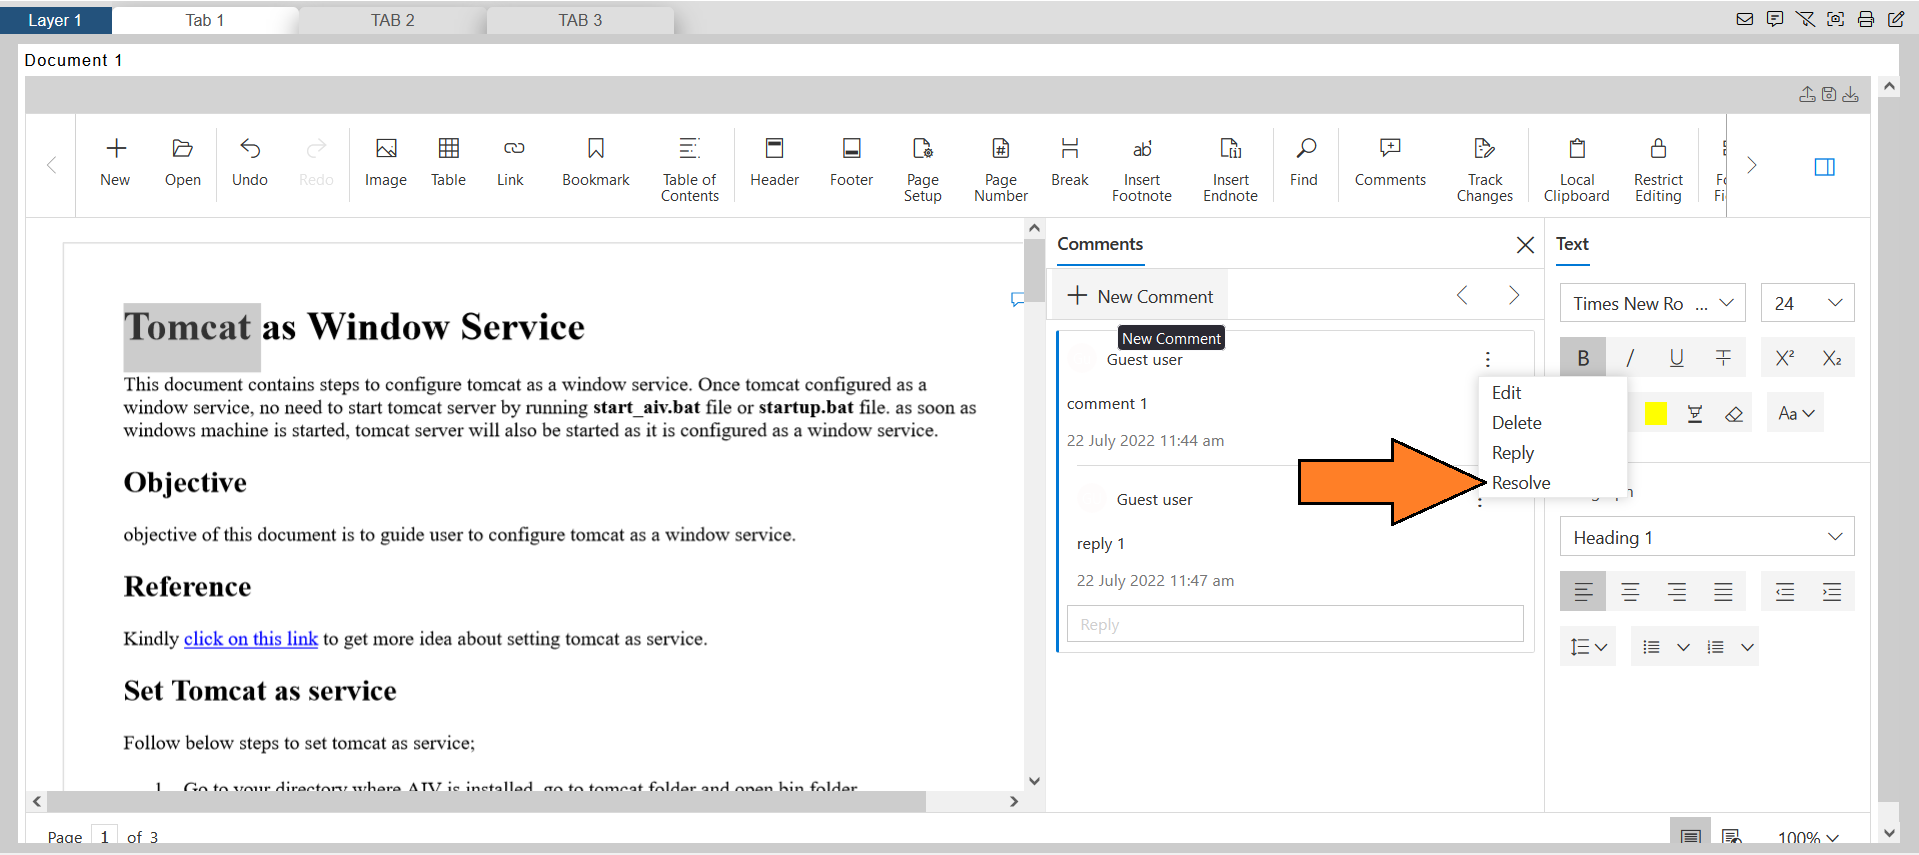This screenshot has height=855, width=1919.
Task: Add a Bookmark from toolbar
Action: coord(596,162)
